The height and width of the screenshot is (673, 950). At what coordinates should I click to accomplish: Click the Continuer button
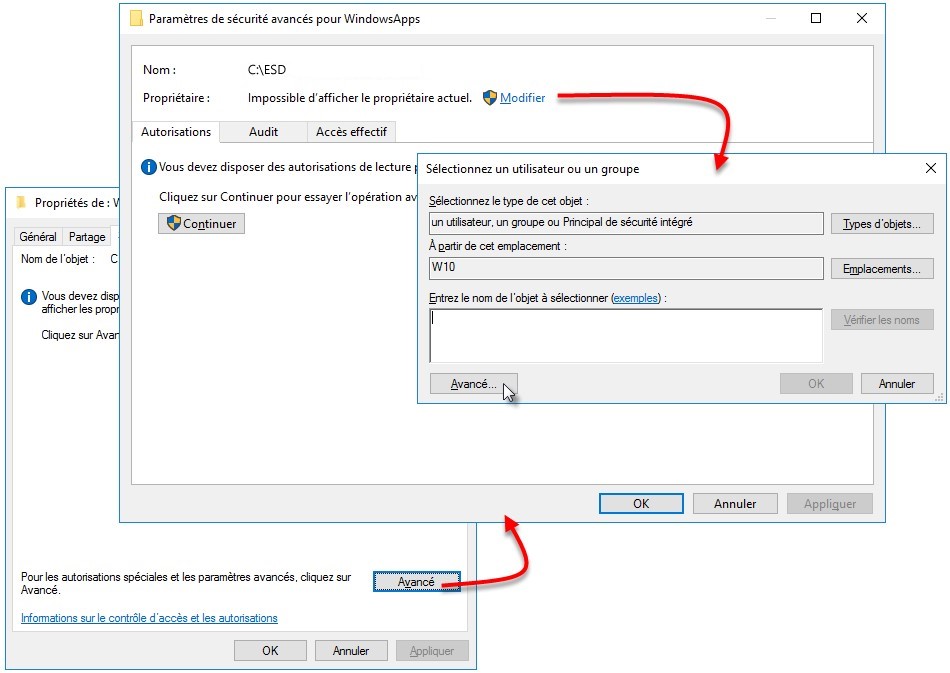201,224
